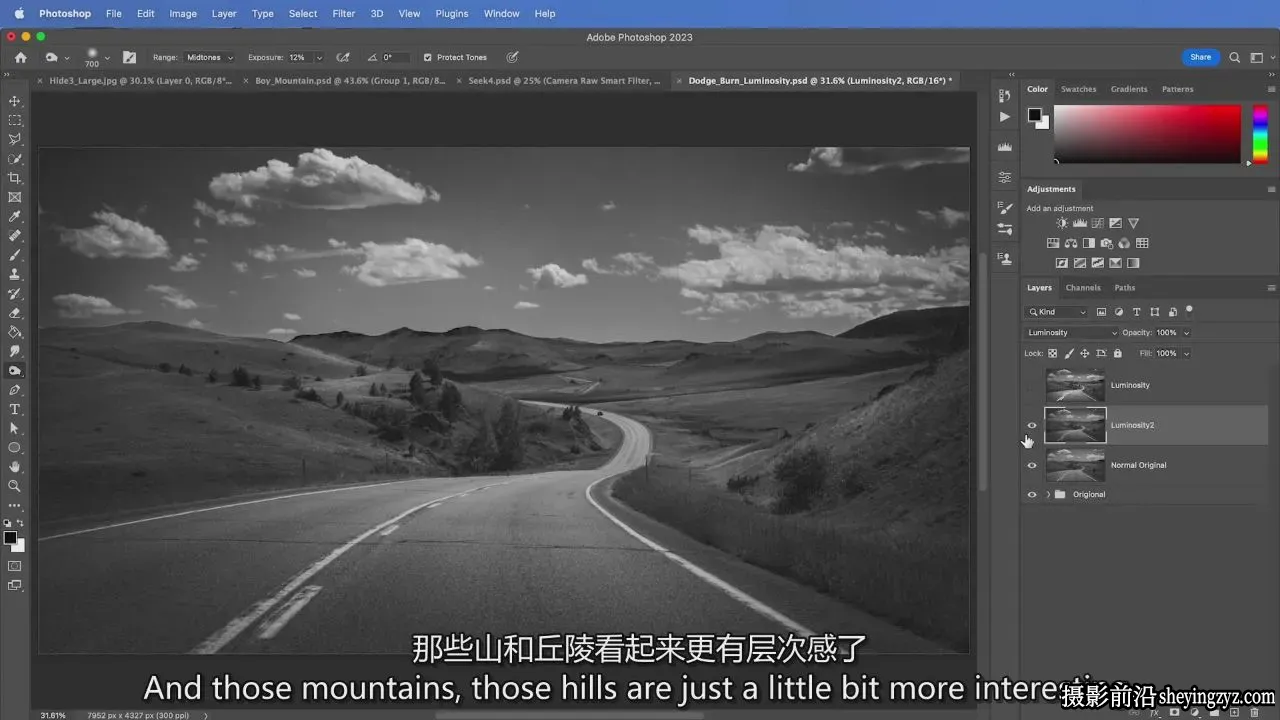Open the Filter menu

pyautogui.click(x=343, y=14)
